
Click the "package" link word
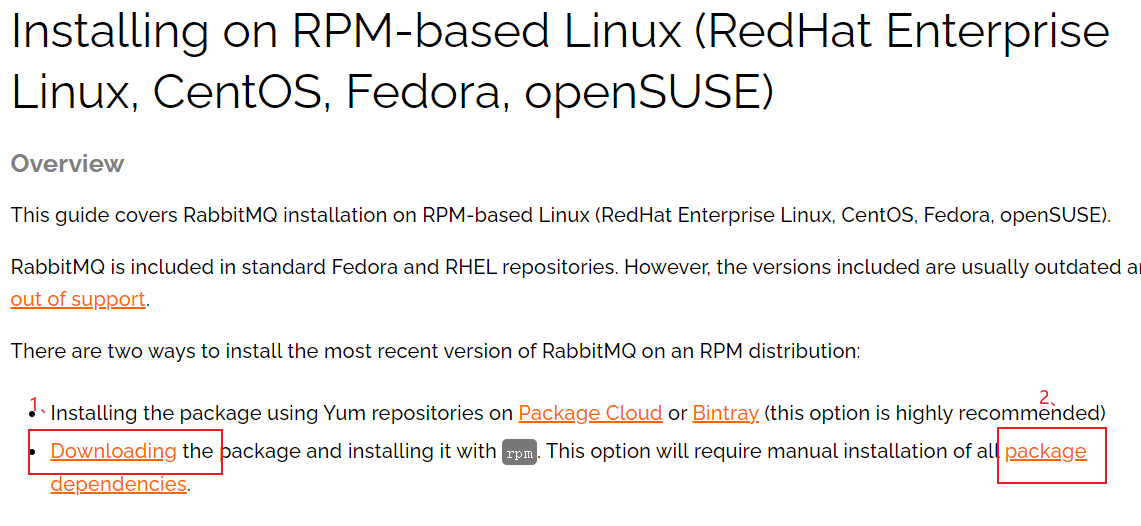click(x=1045, y=452)
